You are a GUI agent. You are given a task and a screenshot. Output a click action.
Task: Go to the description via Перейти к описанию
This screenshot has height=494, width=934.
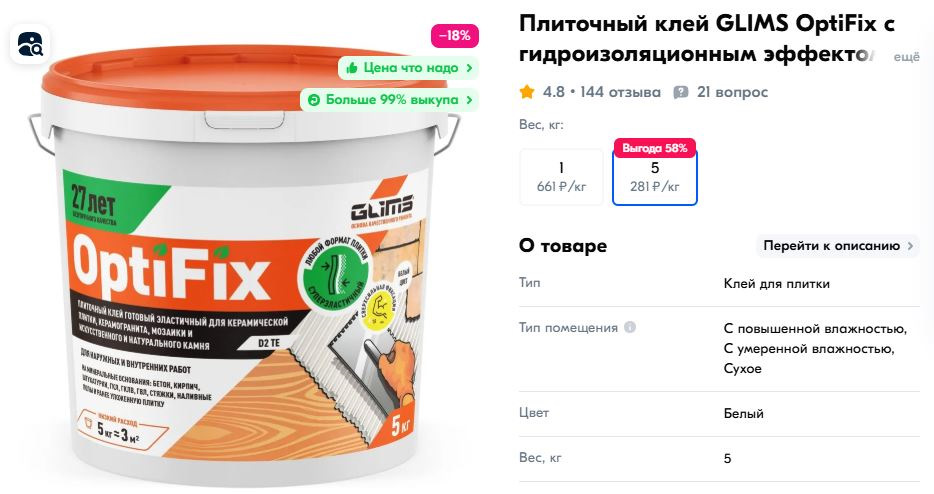(838, 246)
